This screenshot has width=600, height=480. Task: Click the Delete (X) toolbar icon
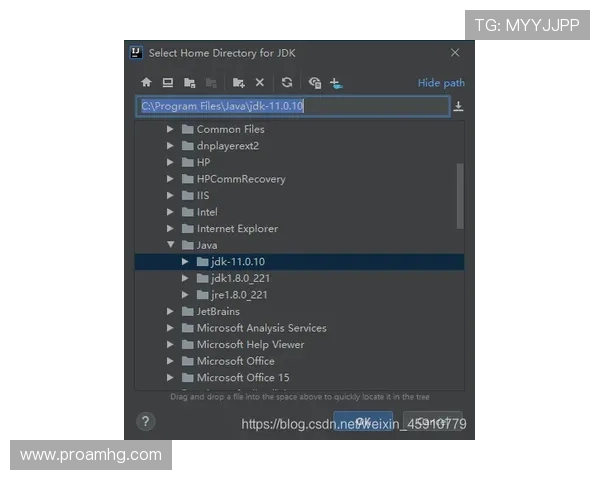click(260, 83)
